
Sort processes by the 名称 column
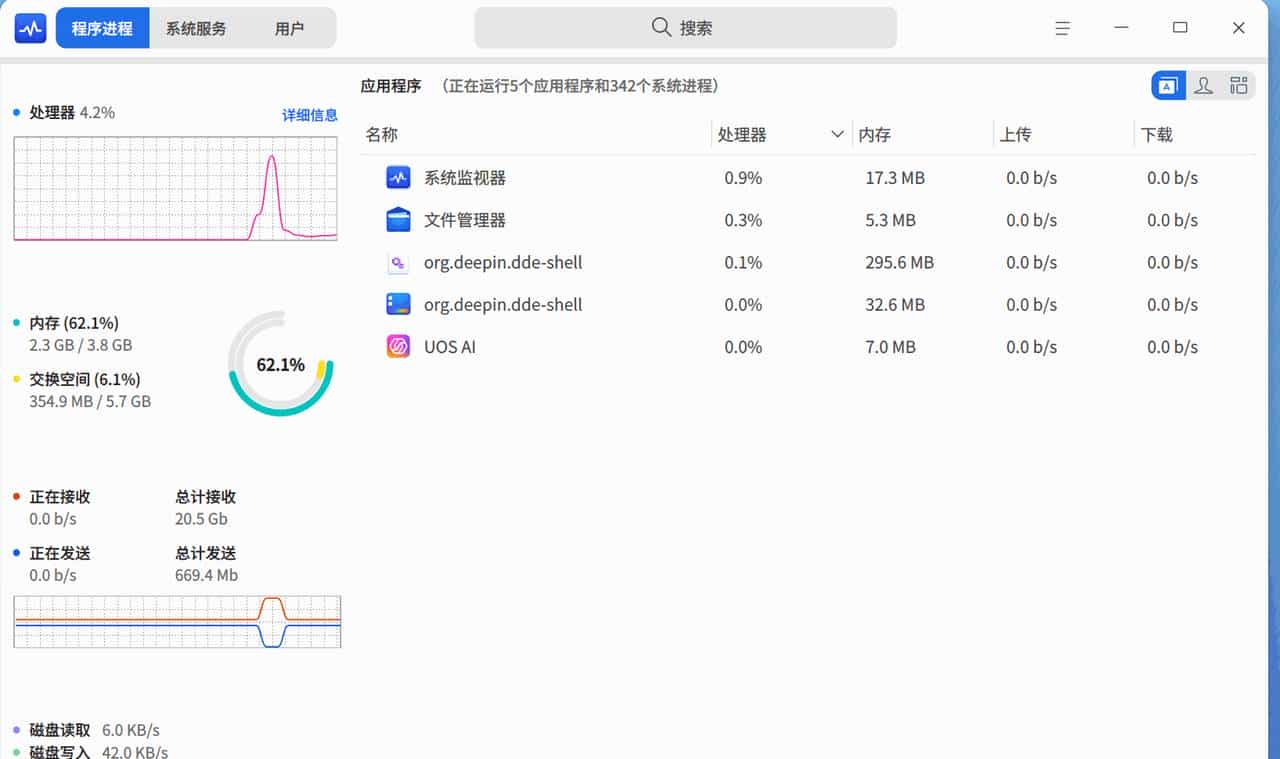click(381, 134)
